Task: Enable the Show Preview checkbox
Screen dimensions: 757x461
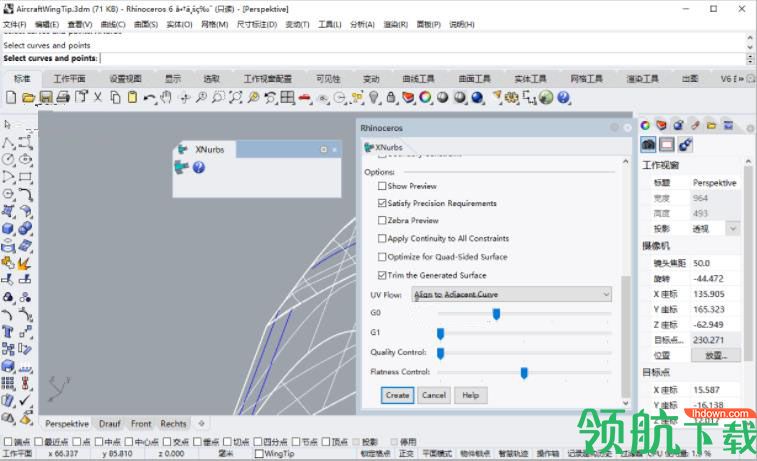Action: pyautogui.click(x=382, y=186)
